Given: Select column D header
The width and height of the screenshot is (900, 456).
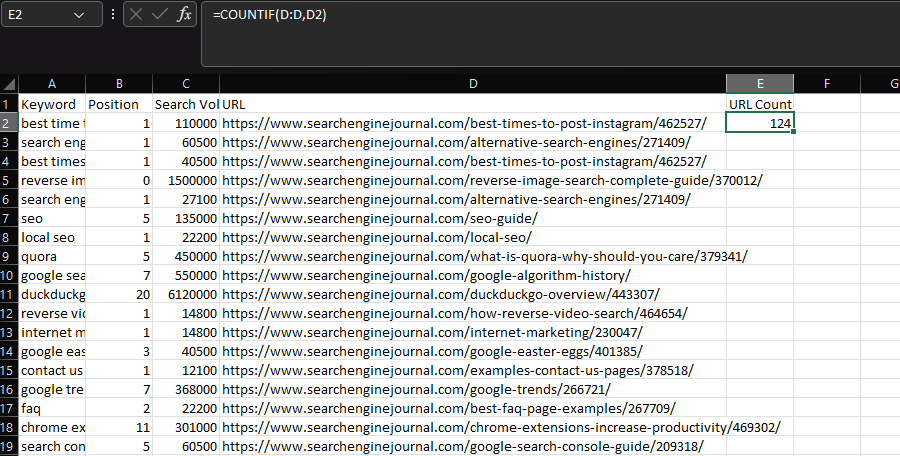Looking at the screenshot, I should coord(473,84).
